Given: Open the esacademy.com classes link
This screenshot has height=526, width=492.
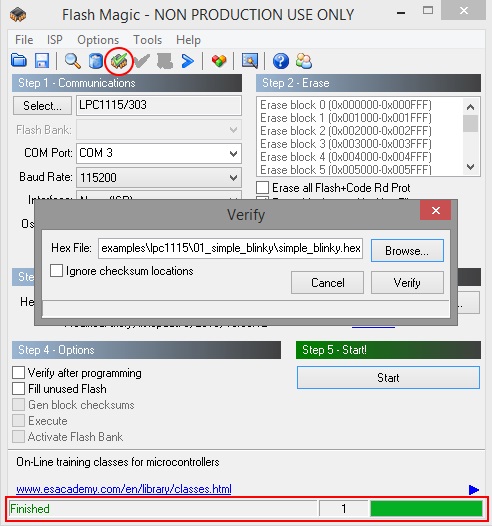Looking at the screenshot, I should 124,489.
